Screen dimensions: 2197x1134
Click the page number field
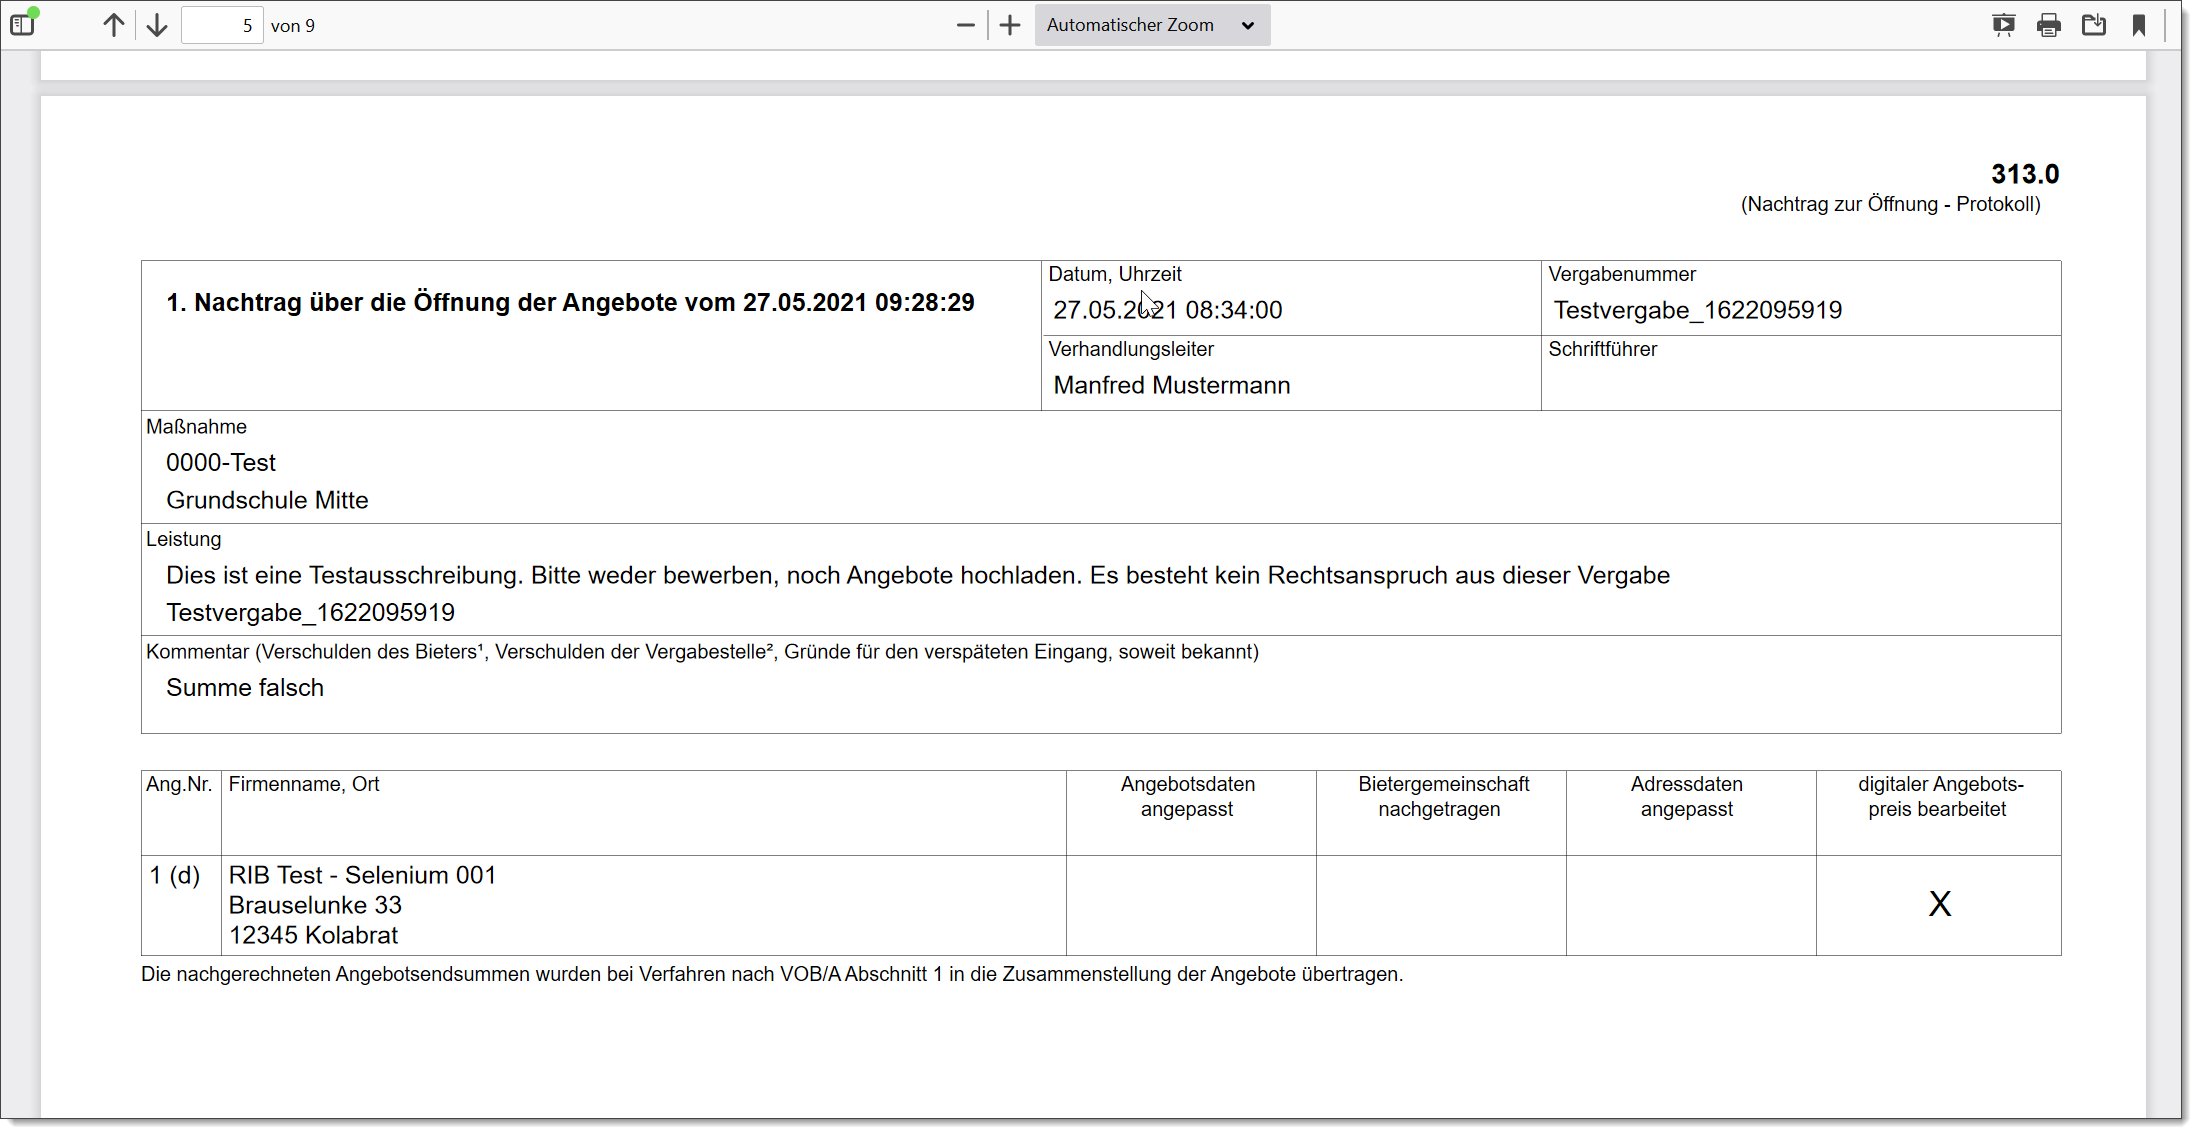coord(222,26)
